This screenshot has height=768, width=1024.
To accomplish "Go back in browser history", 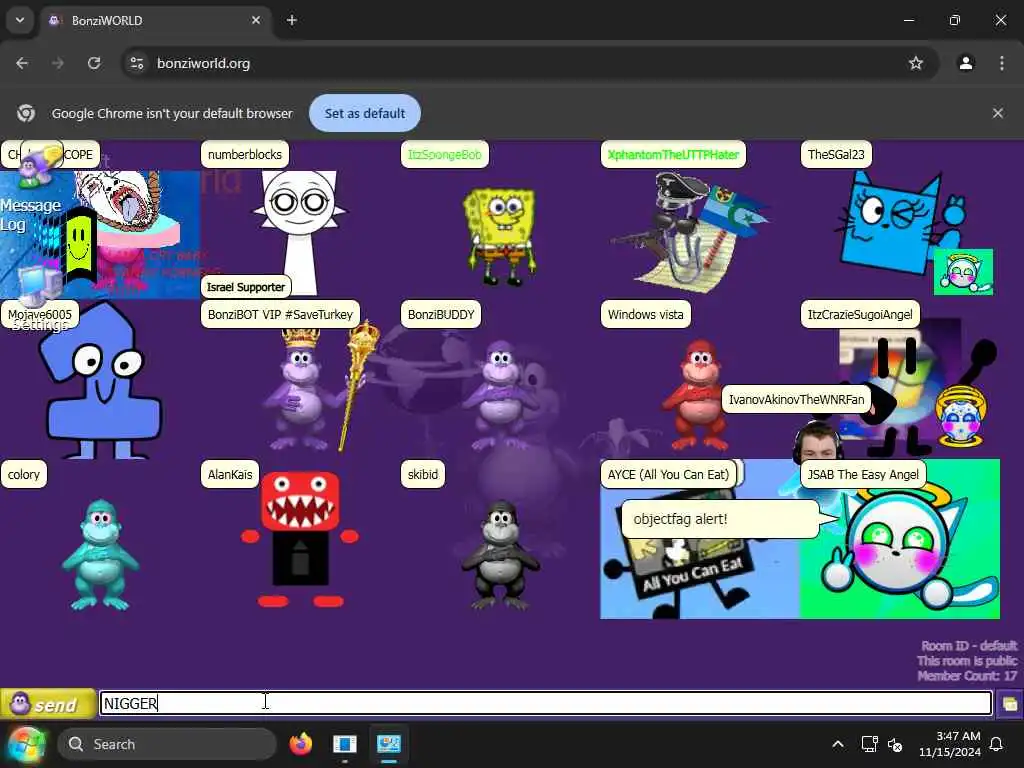I will [x=22, y=63].
